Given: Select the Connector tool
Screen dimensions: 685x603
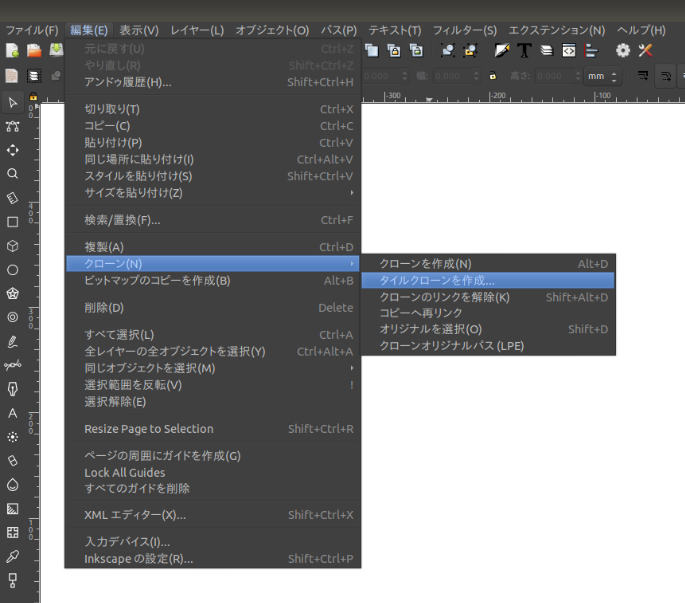Looking at the screenshot, I should click(x=13, y=580).
